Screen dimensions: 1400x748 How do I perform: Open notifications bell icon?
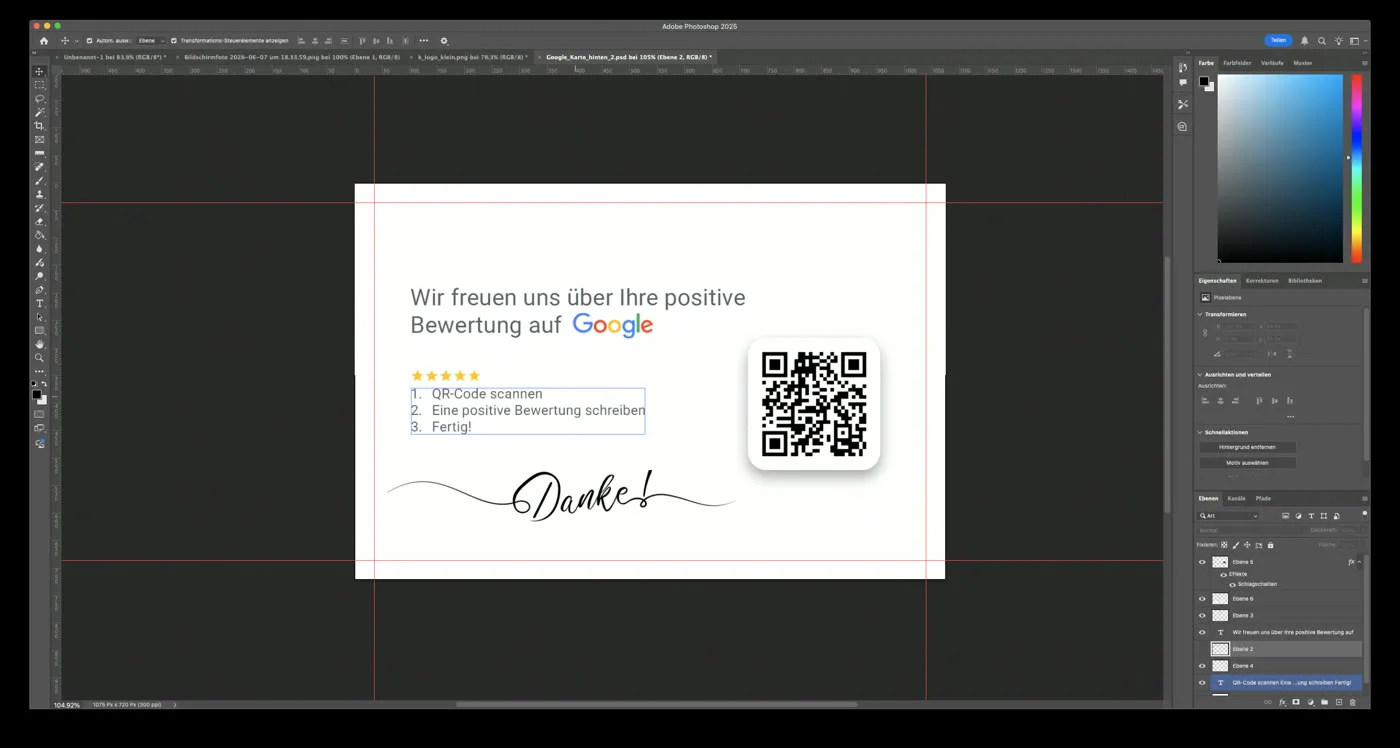coord(1304,41)
